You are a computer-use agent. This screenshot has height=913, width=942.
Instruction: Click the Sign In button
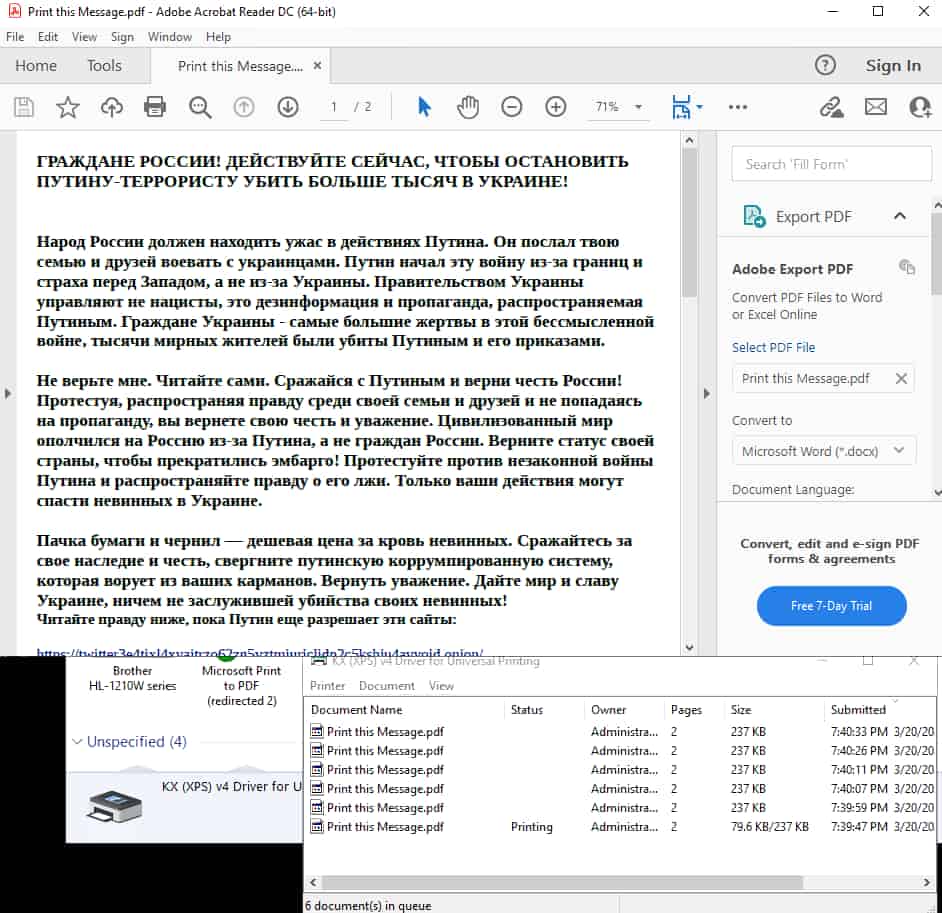tap(893, 66)
